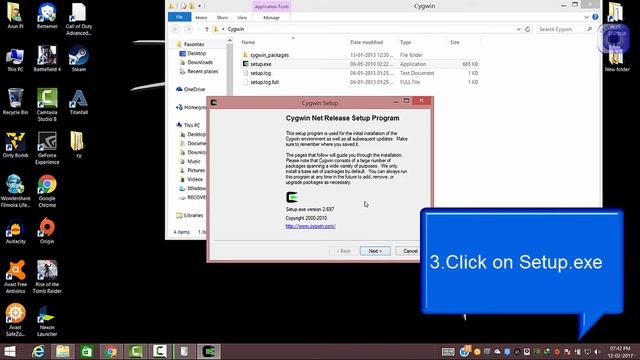Image resolution: width=640 pixels, height=360 pixels.
Task: Open Rise of the Tomb Raider shortcut
Action: pos(47,277)
